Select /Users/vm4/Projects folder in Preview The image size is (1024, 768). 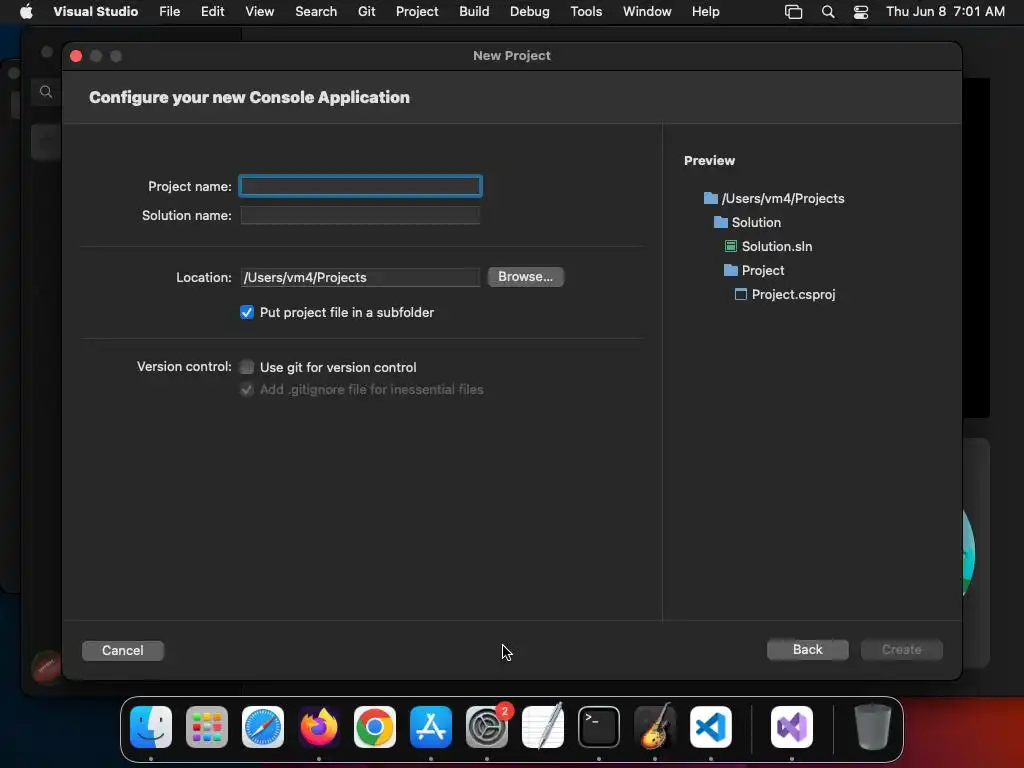774,199
